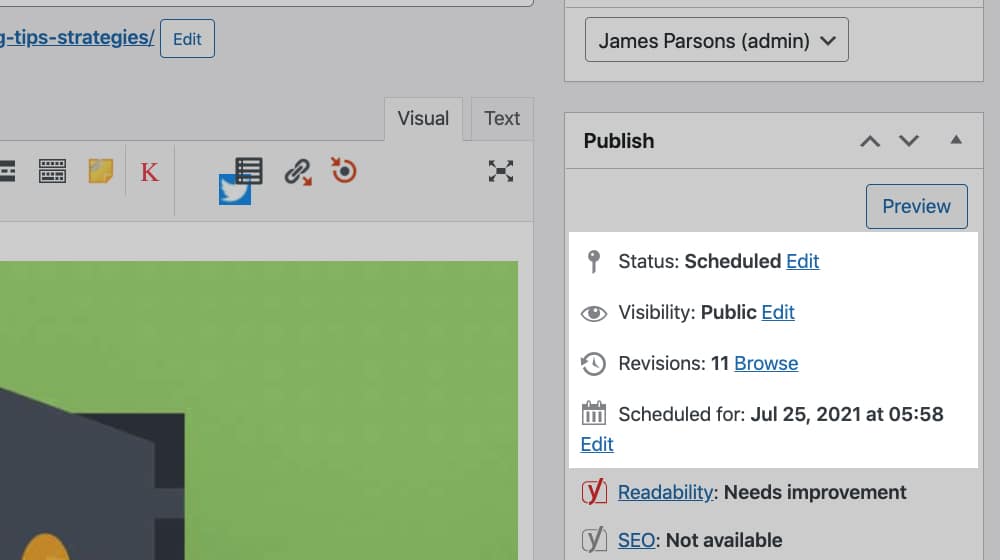
Task: Collapse the Publish panel with triangle toggle
Action: pyautogui.click(x=956, y=140)
